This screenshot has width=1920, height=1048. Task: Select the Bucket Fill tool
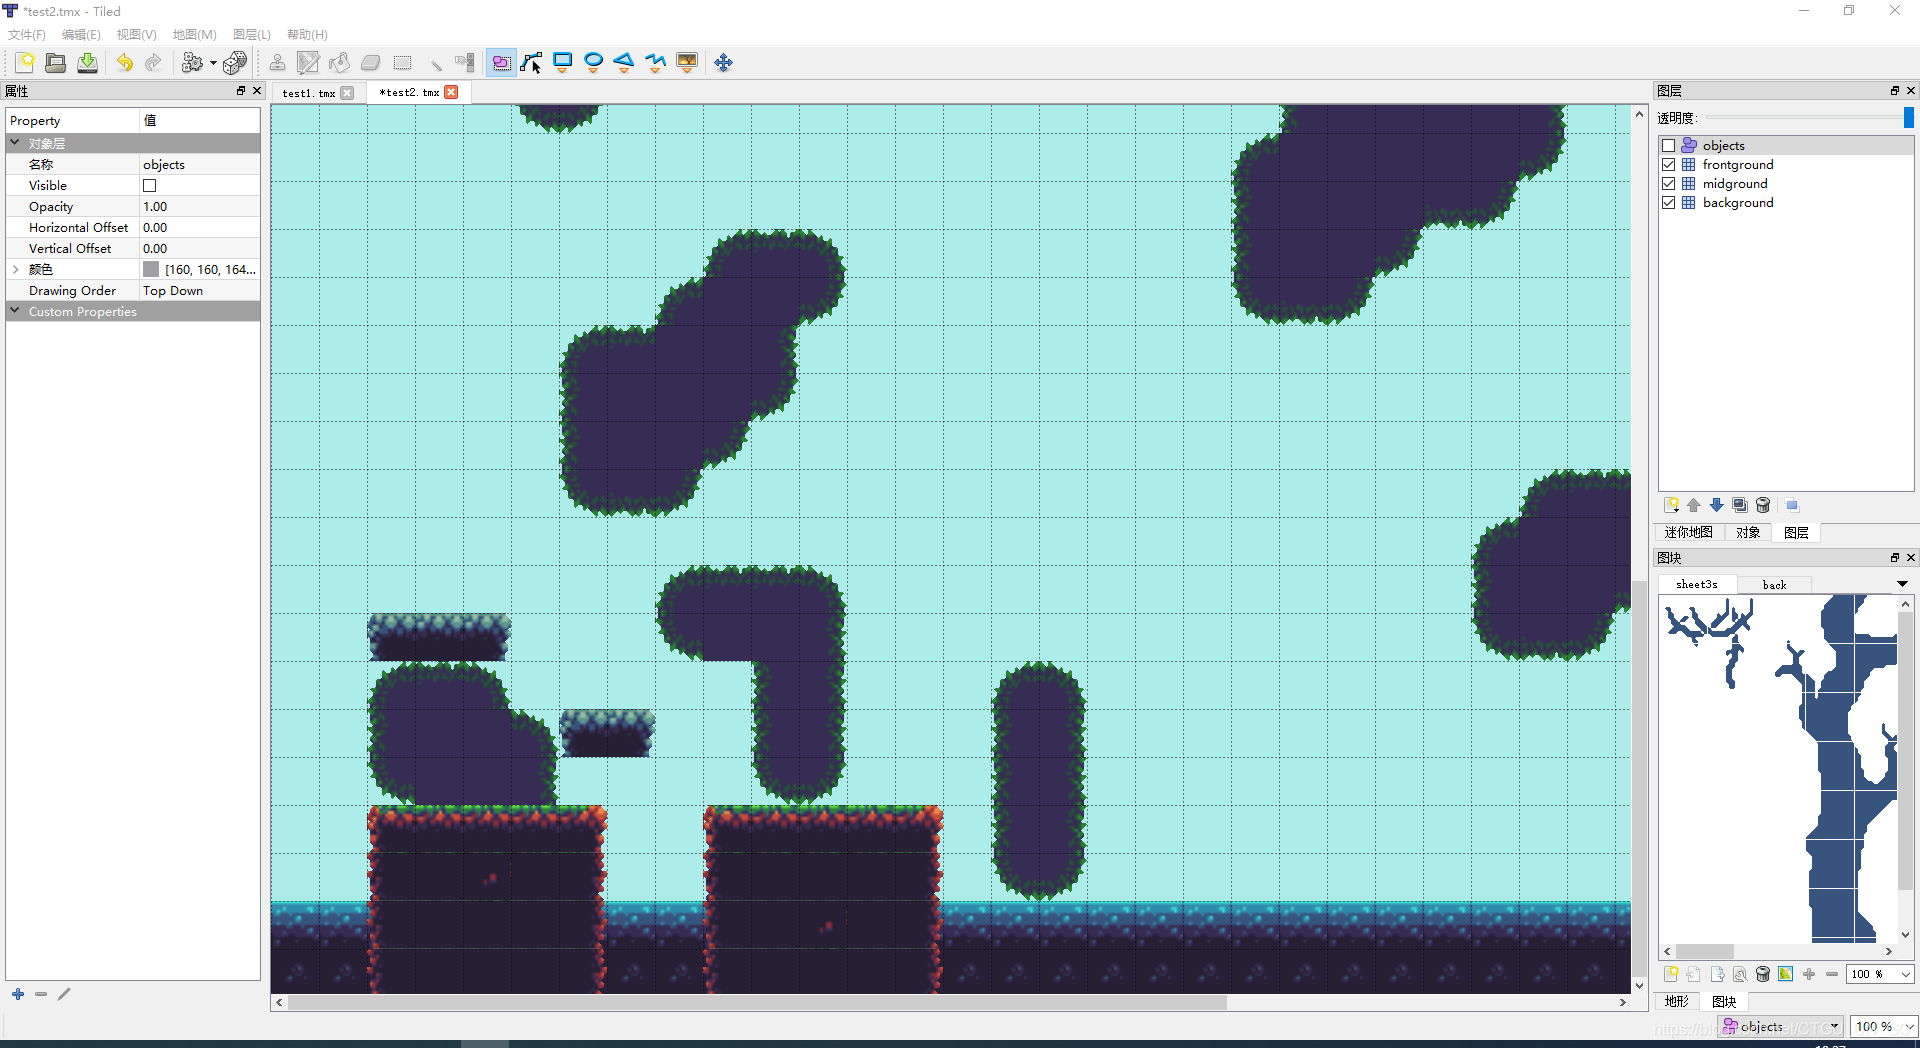(x=339, y=63)
